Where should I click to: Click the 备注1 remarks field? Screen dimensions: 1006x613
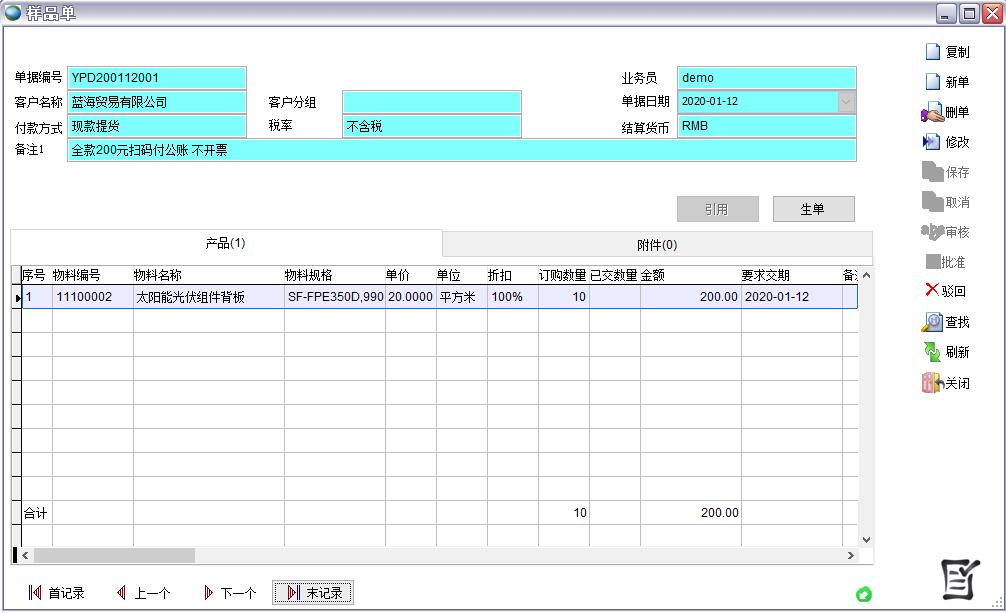pos(460,150)
